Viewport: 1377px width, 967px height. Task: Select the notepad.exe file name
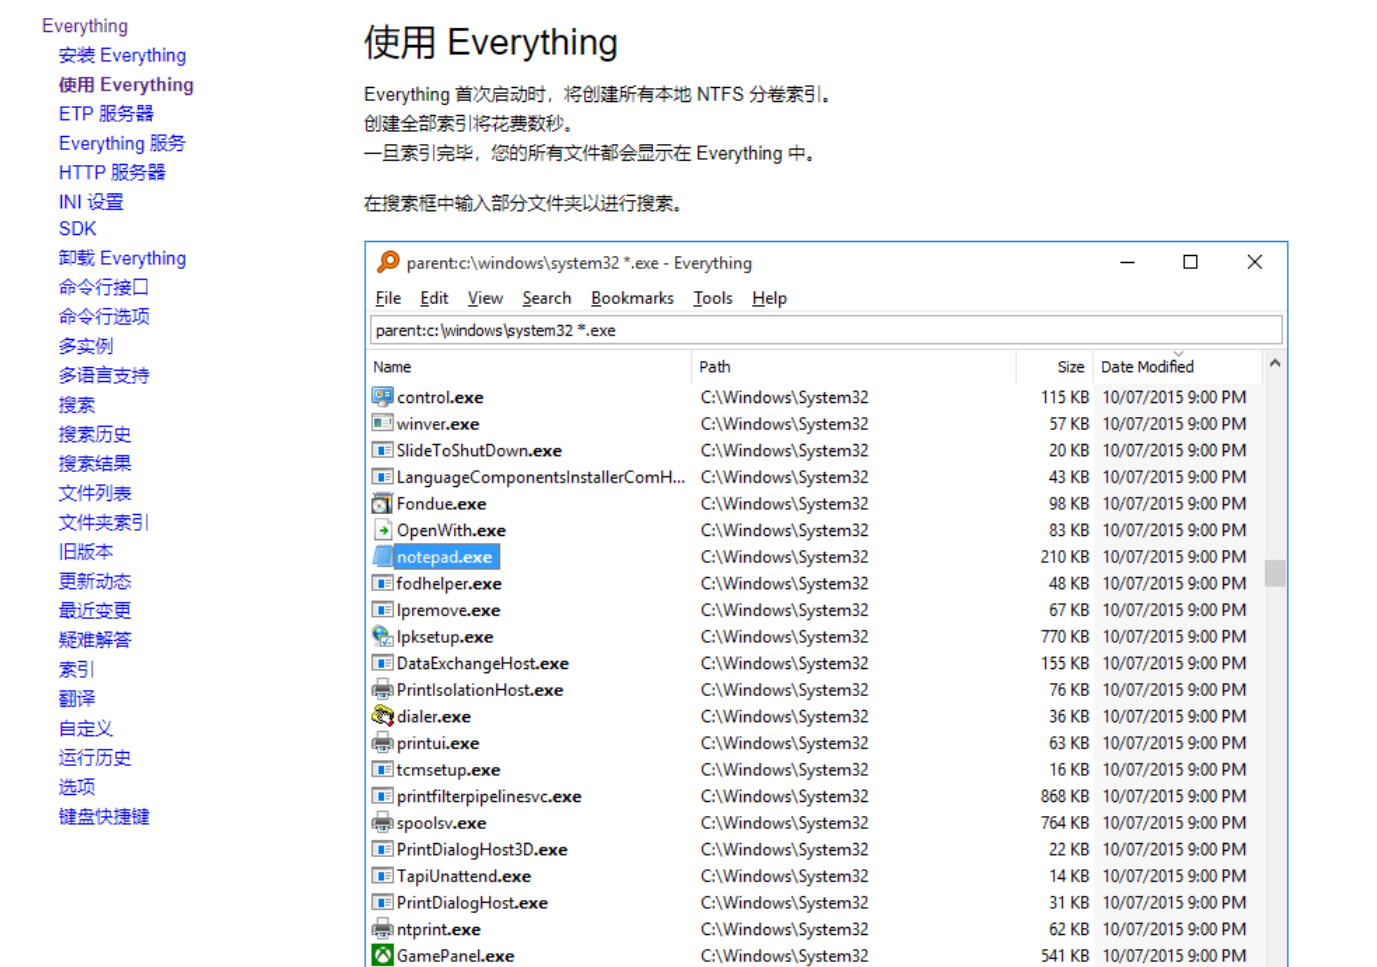(x=444, y=557)
